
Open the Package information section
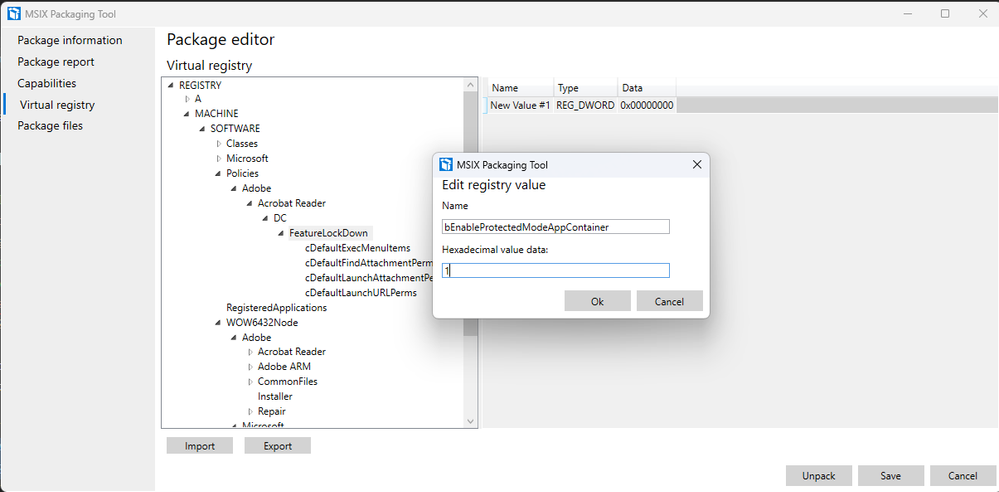(x=69, y=40)
